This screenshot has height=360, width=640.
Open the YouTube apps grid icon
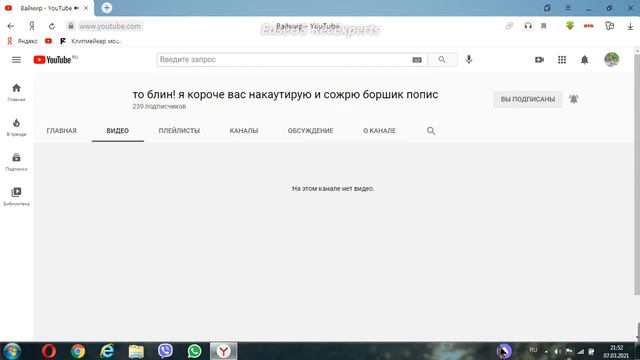coord(562,60)
